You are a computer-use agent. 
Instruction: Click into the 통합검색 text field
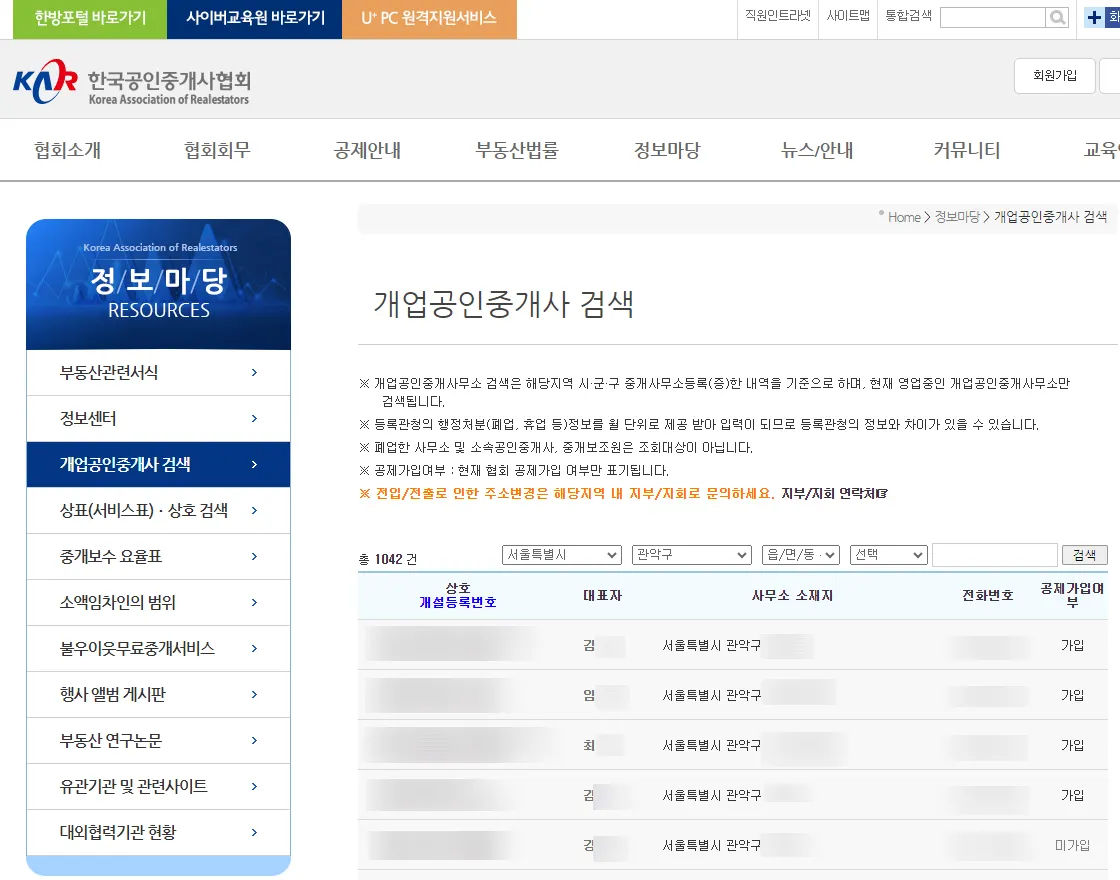tap(993, 17)
